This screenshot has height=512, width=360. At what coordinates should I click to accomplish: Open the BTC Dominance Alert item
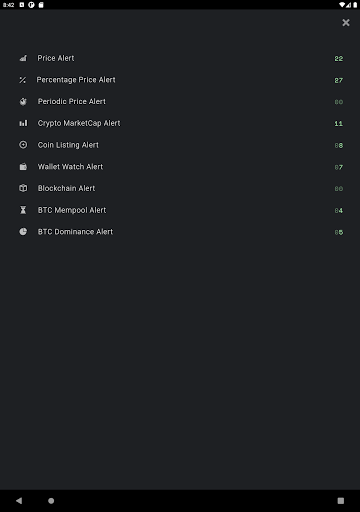[180, 232]
